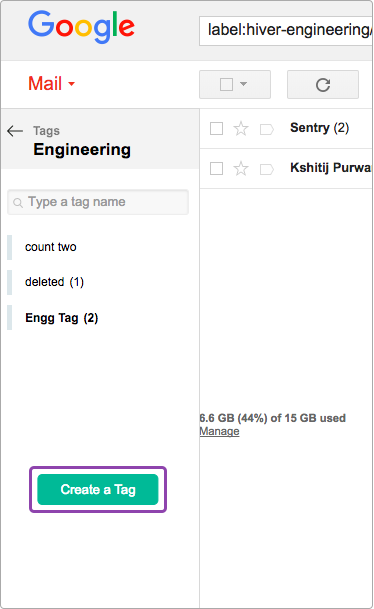This screenshot has width=374, height=609.
Task: Open the Engg Tag item
Action: point(62,318)
